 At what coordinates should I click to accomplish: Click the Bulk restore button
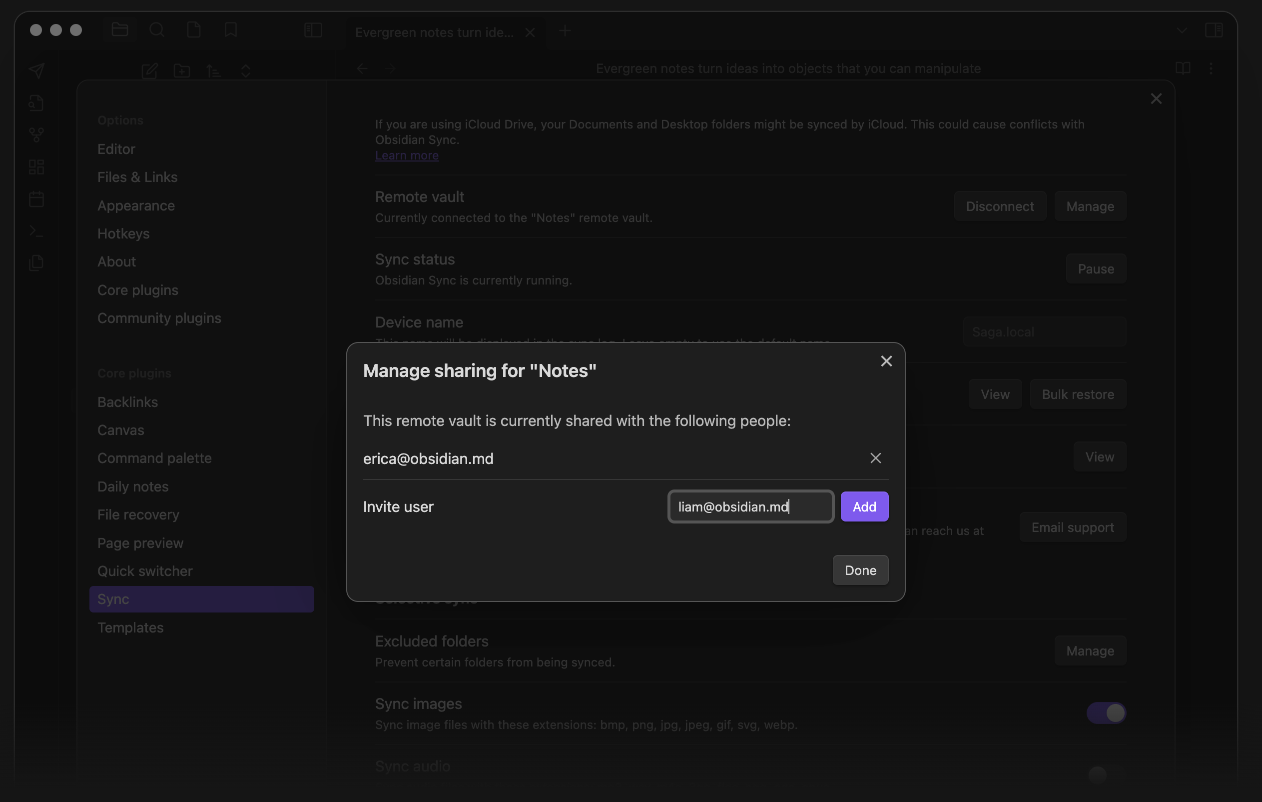point(1078,394)
